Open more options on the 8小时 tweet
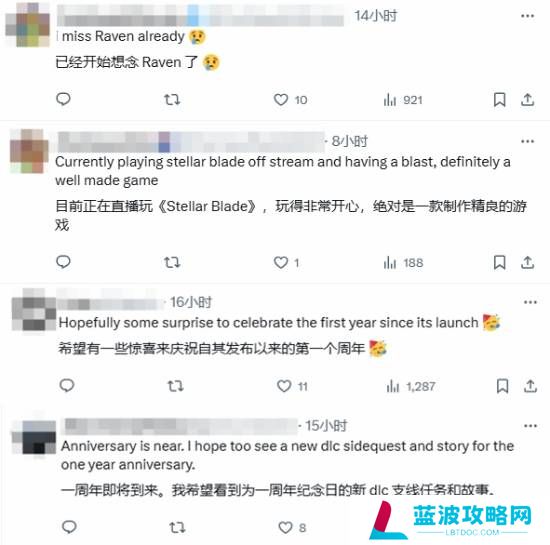 [x=528, y=141]
